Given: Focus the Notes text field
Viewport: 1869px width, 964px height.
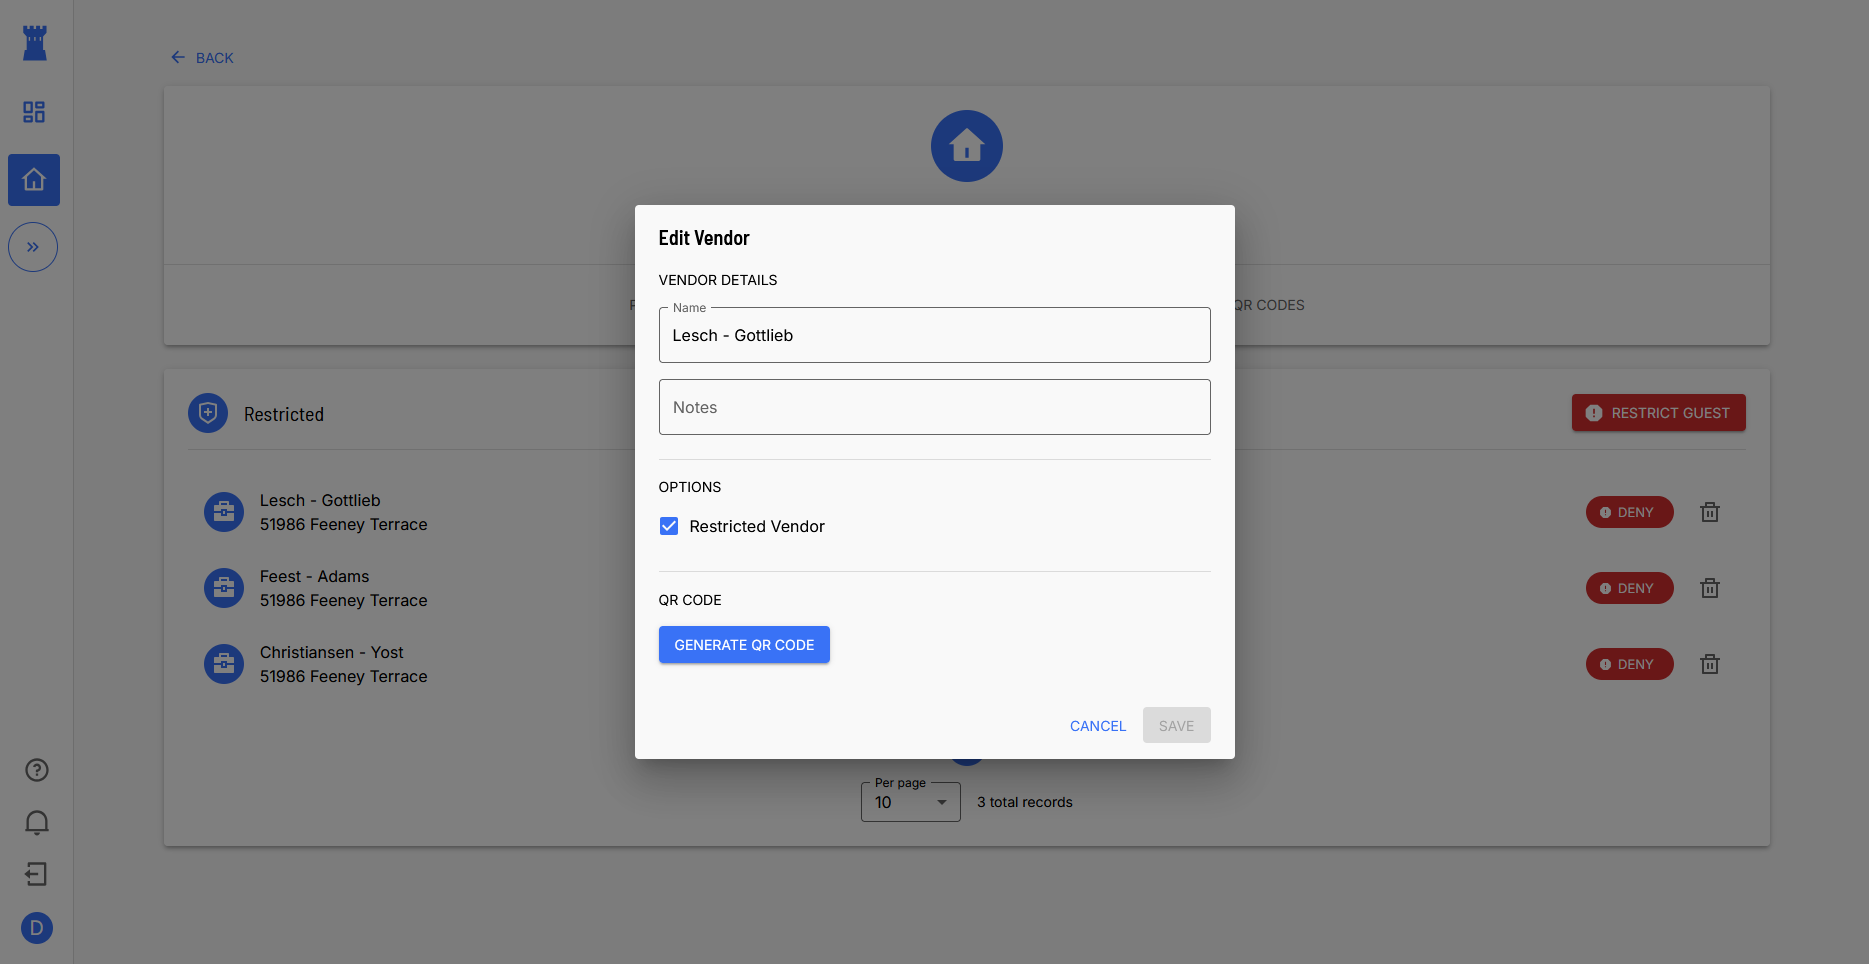Looking at the screenshot, I should click(x=934, y=407).
